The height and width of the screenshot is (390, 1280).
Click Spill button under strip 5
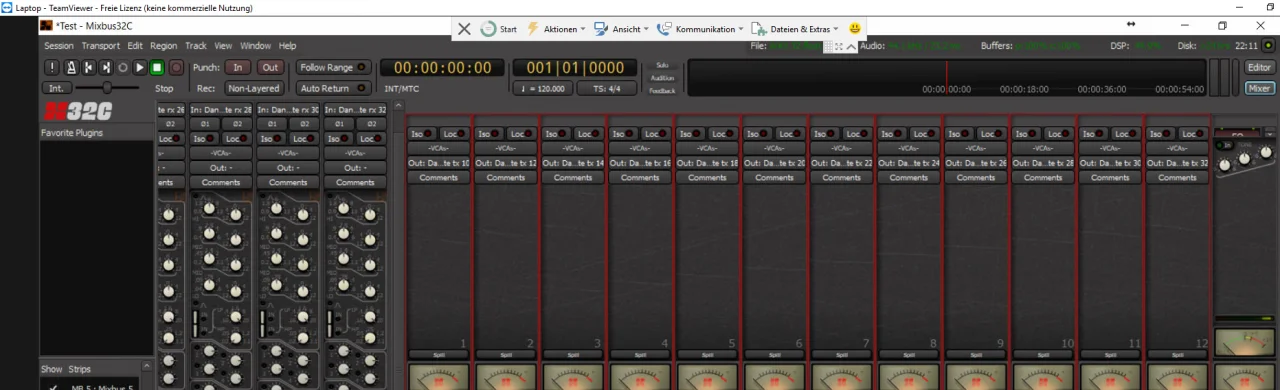pyautogui.click(x=707, y=354)
